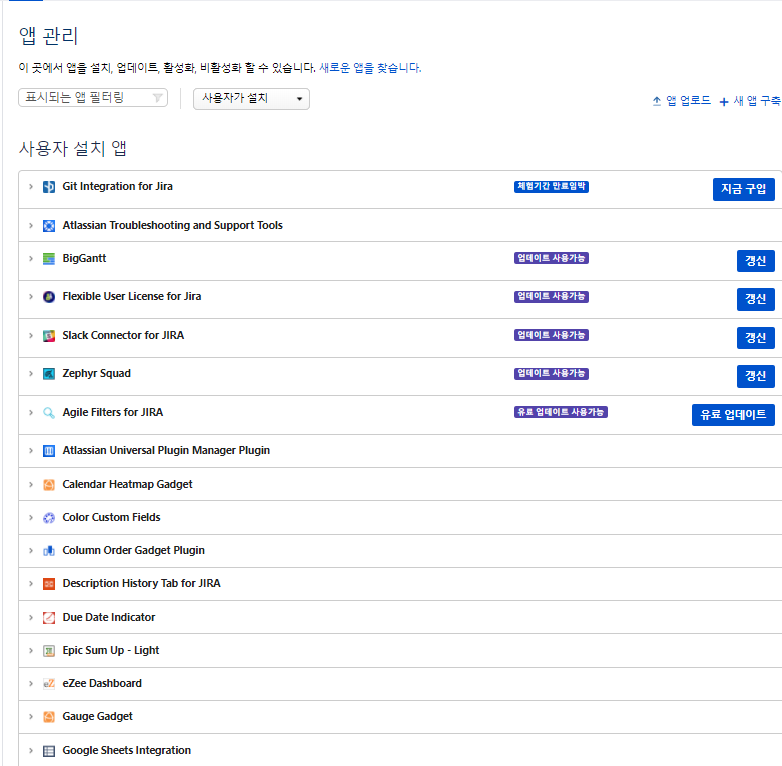This screenshot has width=782, height=766.
Task: Click the 새 앱 구축 link
Action: tap(751, 101)
